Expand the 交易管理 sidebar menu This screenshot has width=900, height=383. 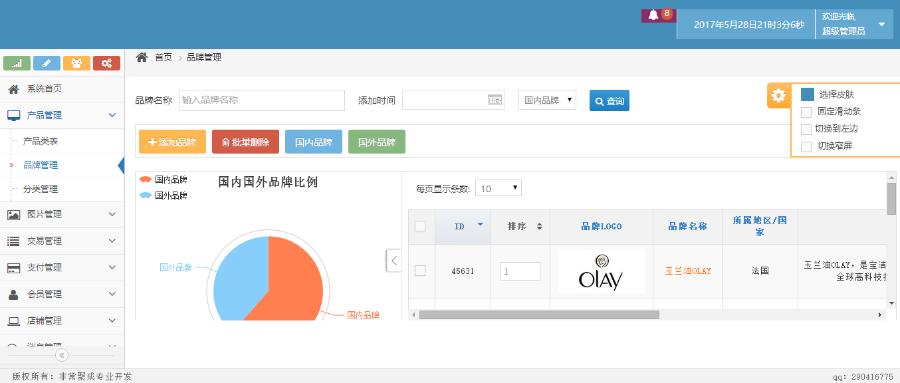(x=62, y=241)
